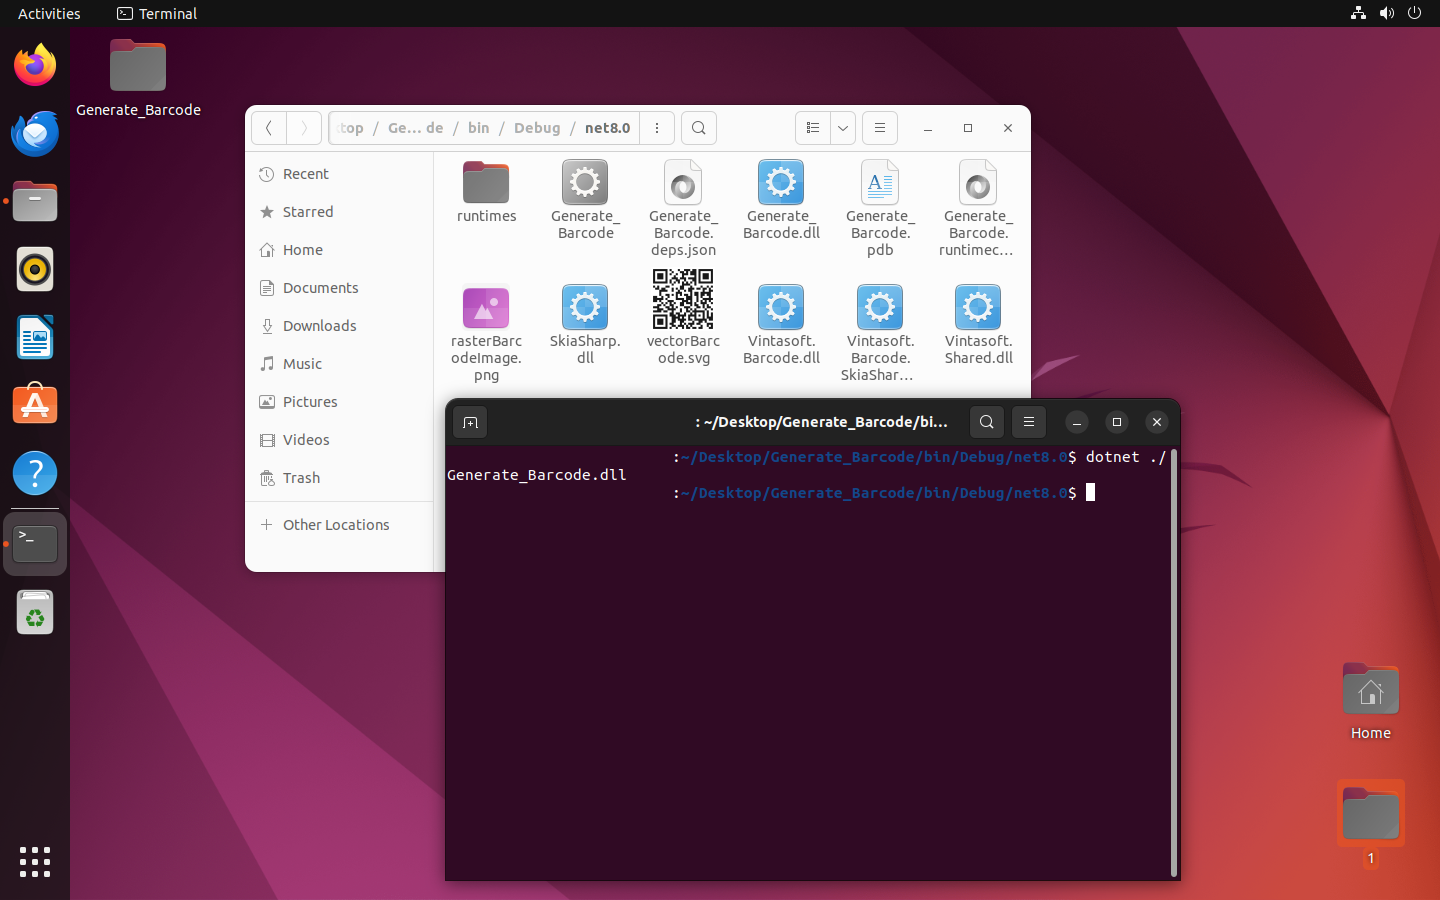Click the Debug path breadcrumb
Viewport: 1440px width, 900px height.
point(537,128)
